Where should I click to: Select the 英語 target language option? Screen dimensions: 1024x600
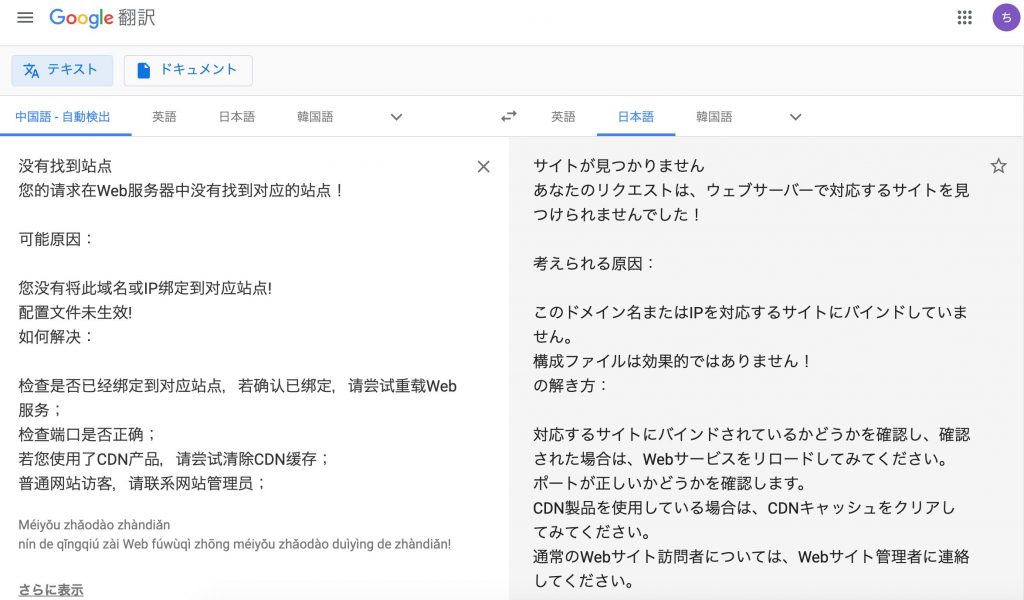(x=564, y=116)
